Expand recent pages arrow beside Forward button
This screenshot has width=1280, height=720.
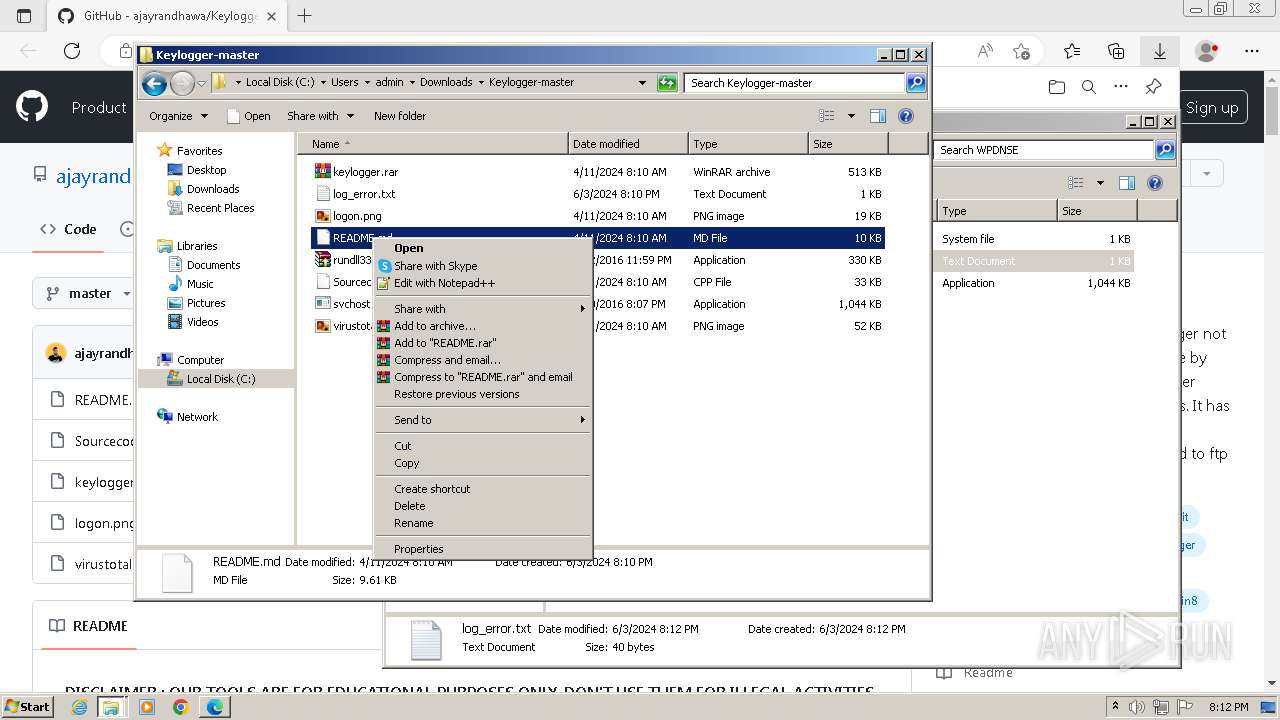click(201, 83)
